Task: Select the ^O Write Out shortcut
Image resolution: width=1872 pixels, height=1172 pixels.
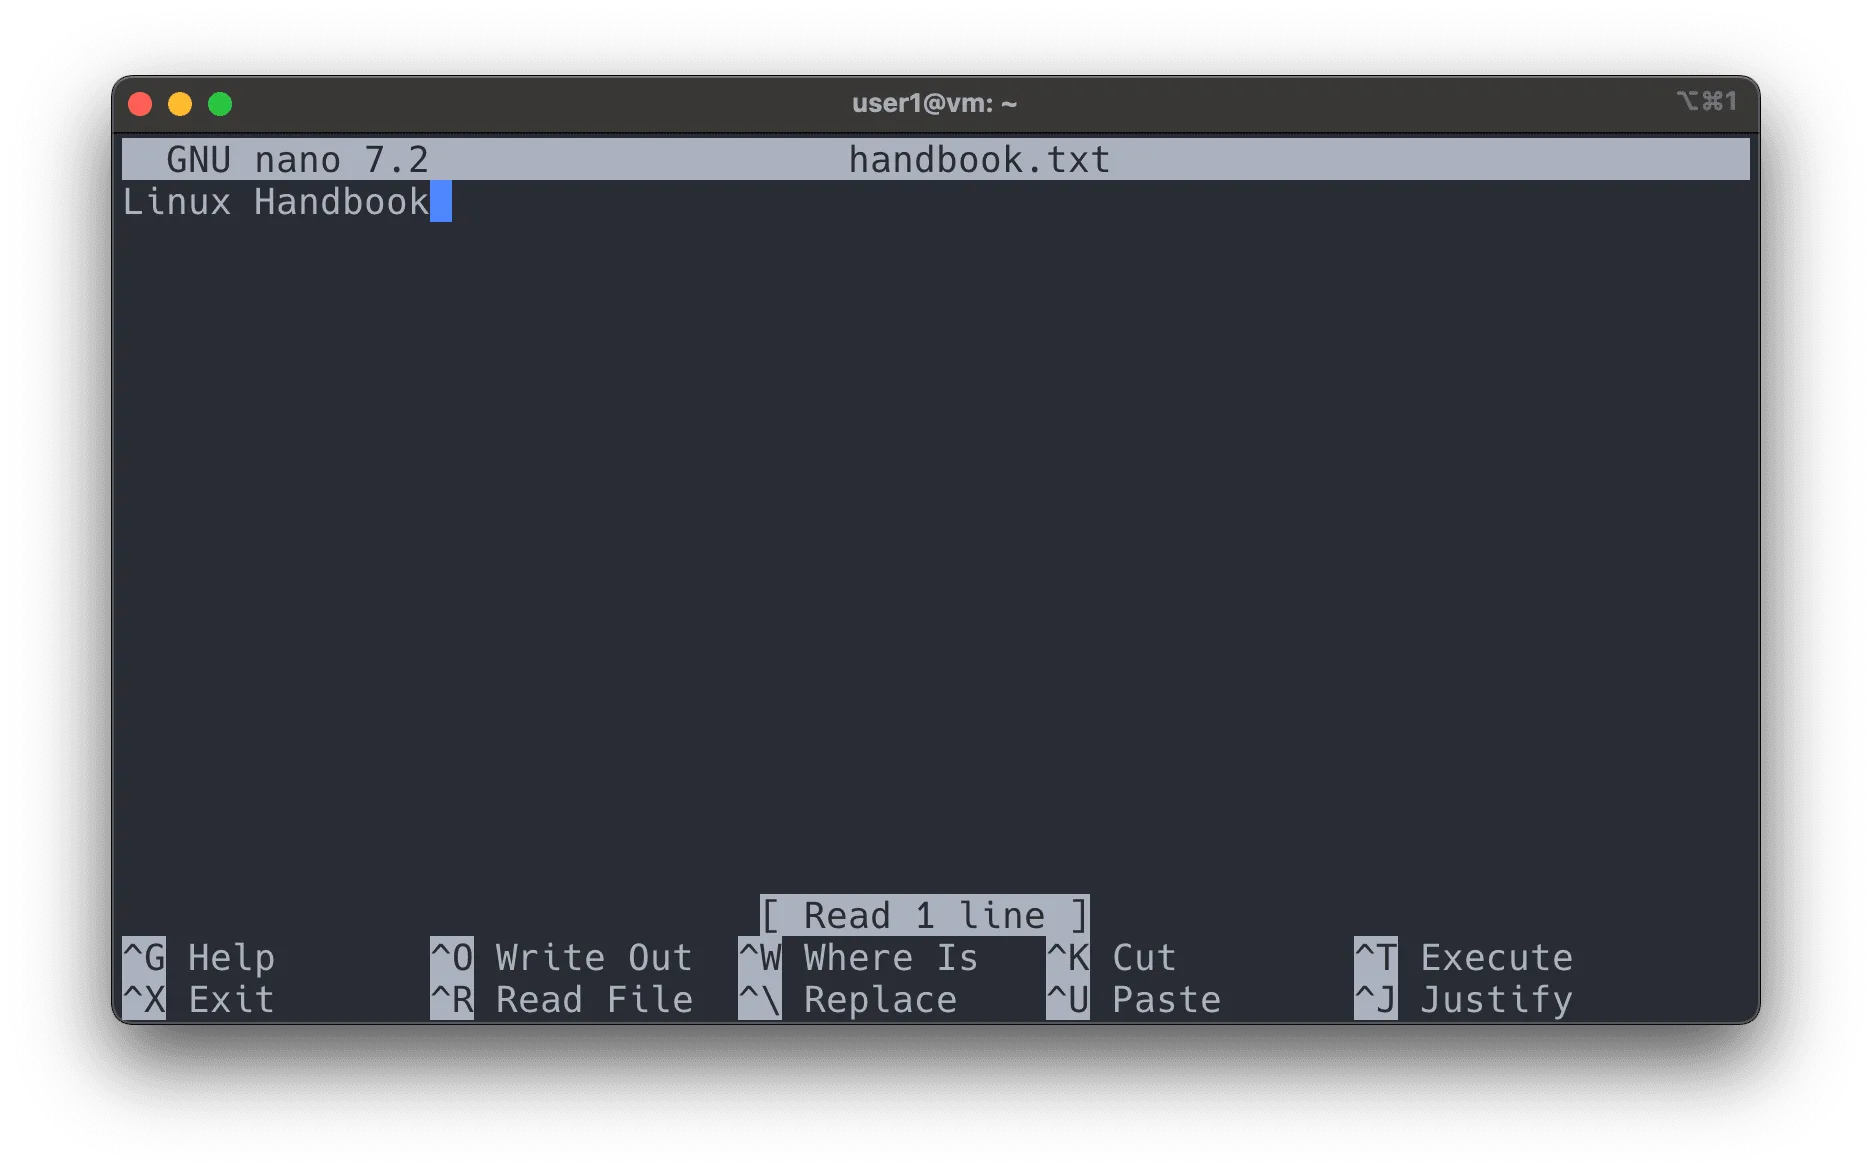Action: [x=561, y=958]
